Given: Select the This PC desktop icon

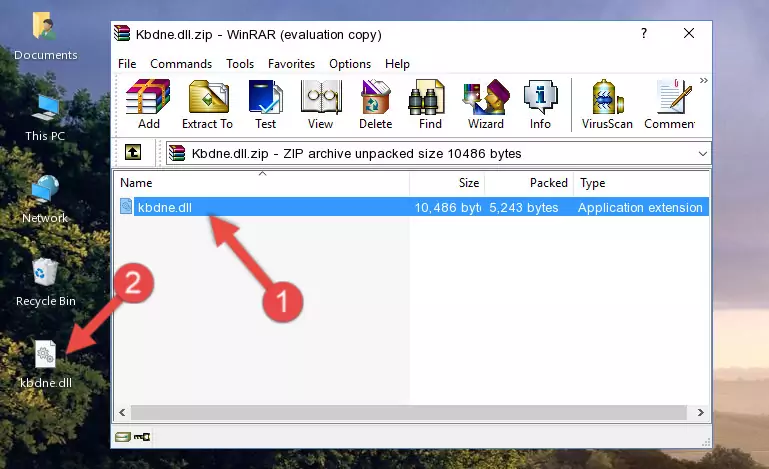Looking at the screenshot, I should (x=45, y=118).
